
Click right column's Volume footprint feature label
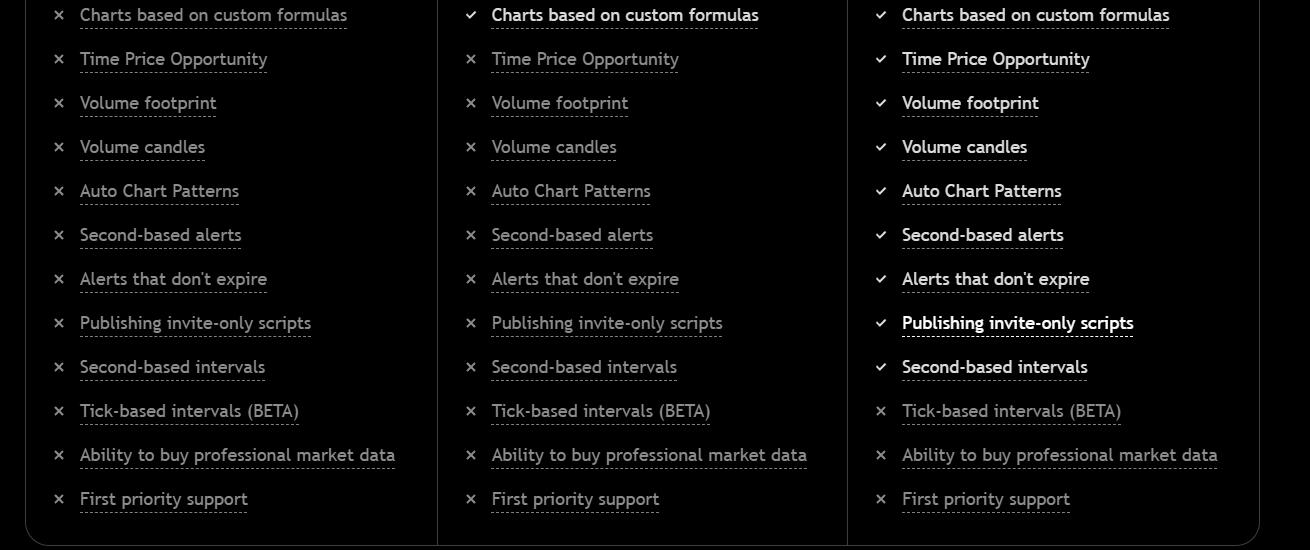click(x=970, y=103)
